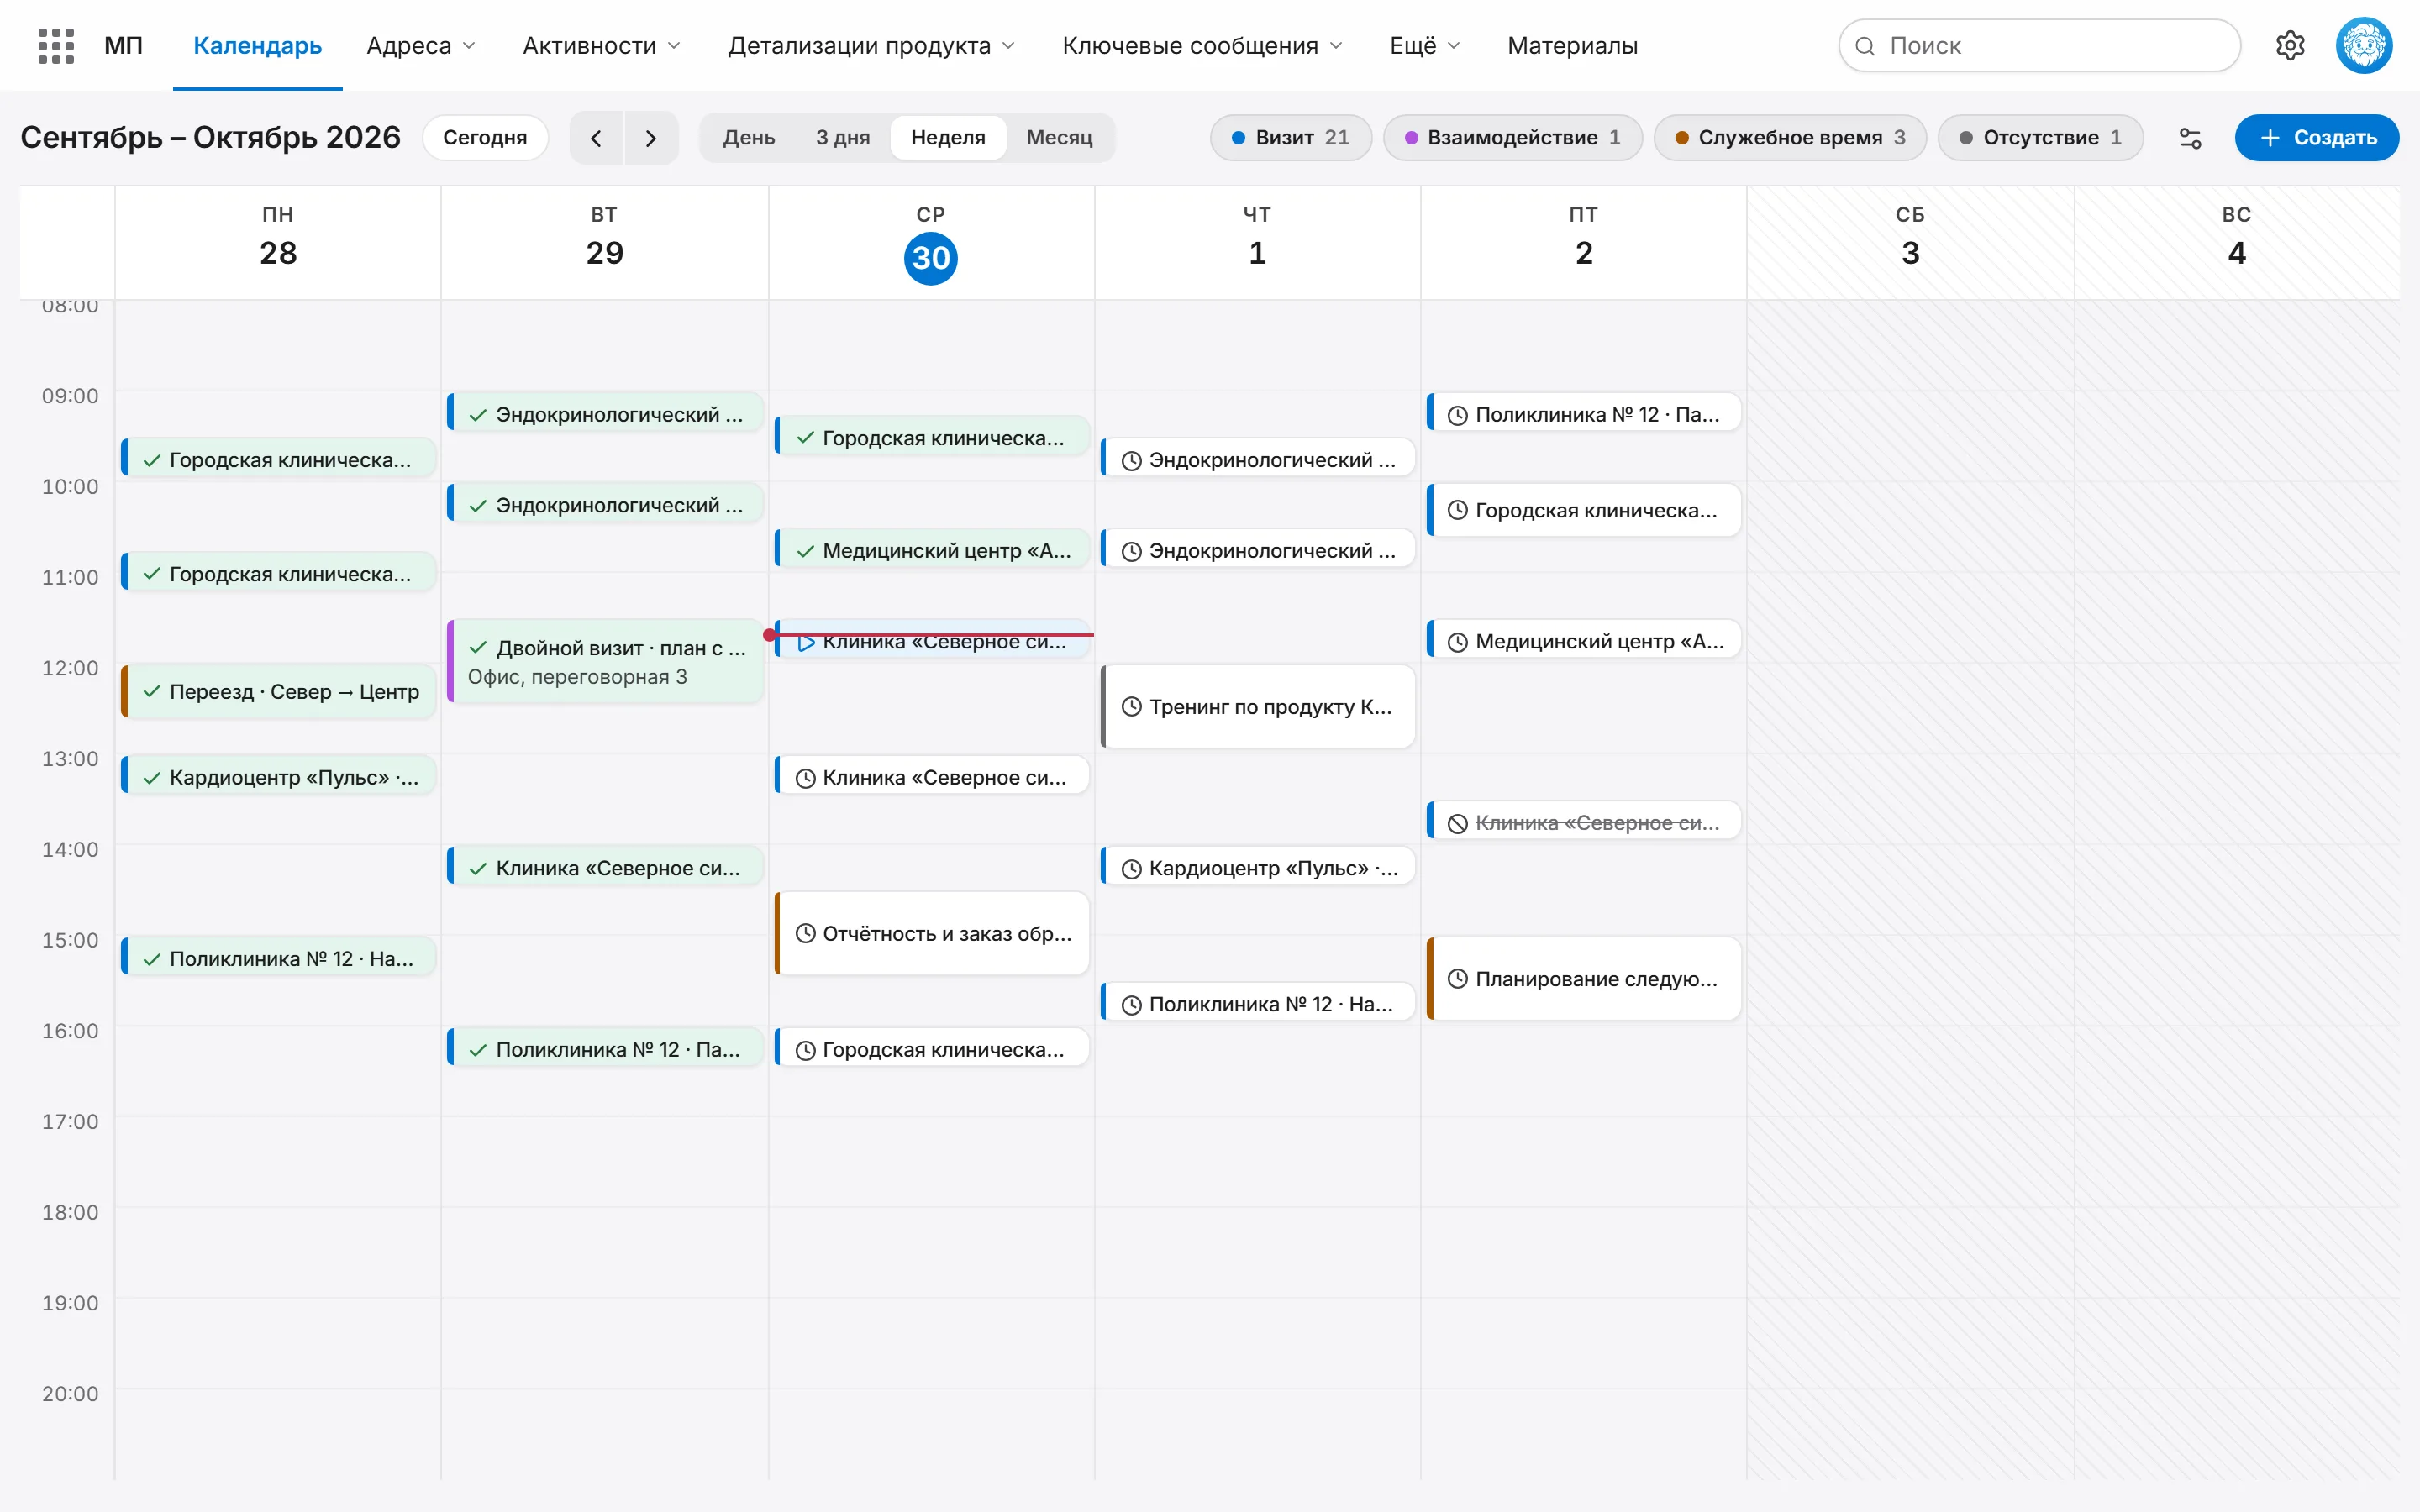The width and height of the screenshot is (2420, 1512).
Task: Click cancelled icon on strikethrough Клиника event
Action: click(1458, 823)
